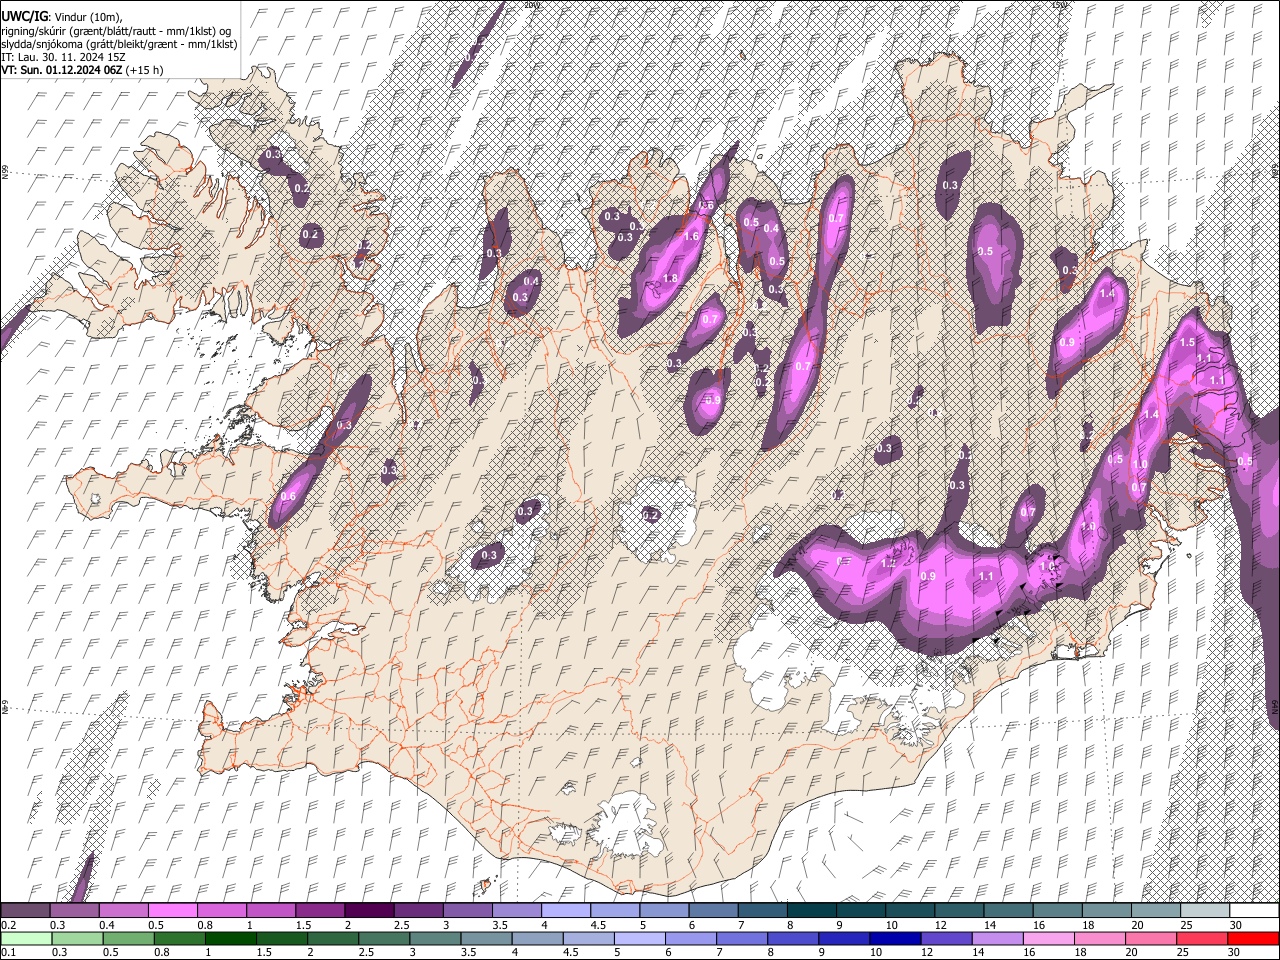Viewport: 1280px width, 960px height.
Task: Click the 'rigning/skúrir (grænt/blátt/rautt' legend description line
Action: (116, 31)
